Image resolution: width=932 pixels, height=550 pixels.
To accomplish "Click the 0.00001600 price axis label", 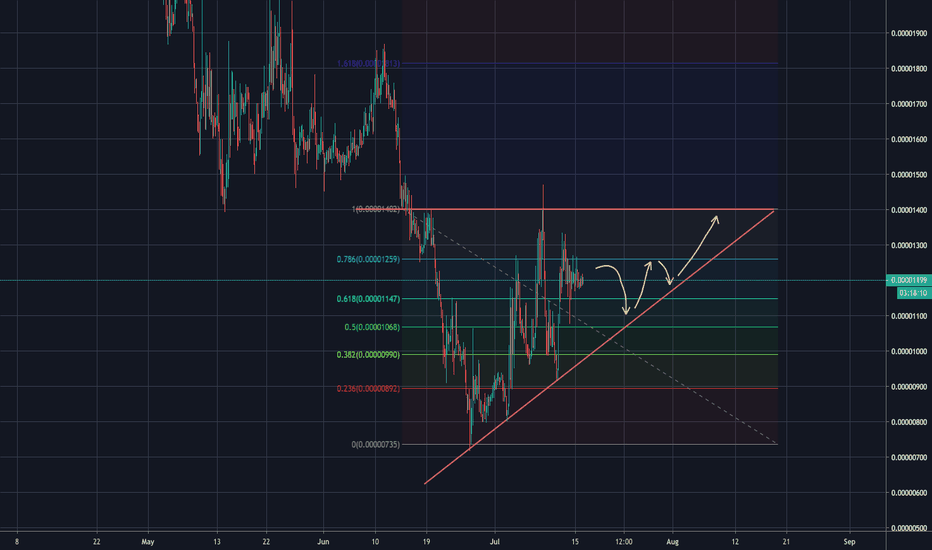I will click(909, 140).
